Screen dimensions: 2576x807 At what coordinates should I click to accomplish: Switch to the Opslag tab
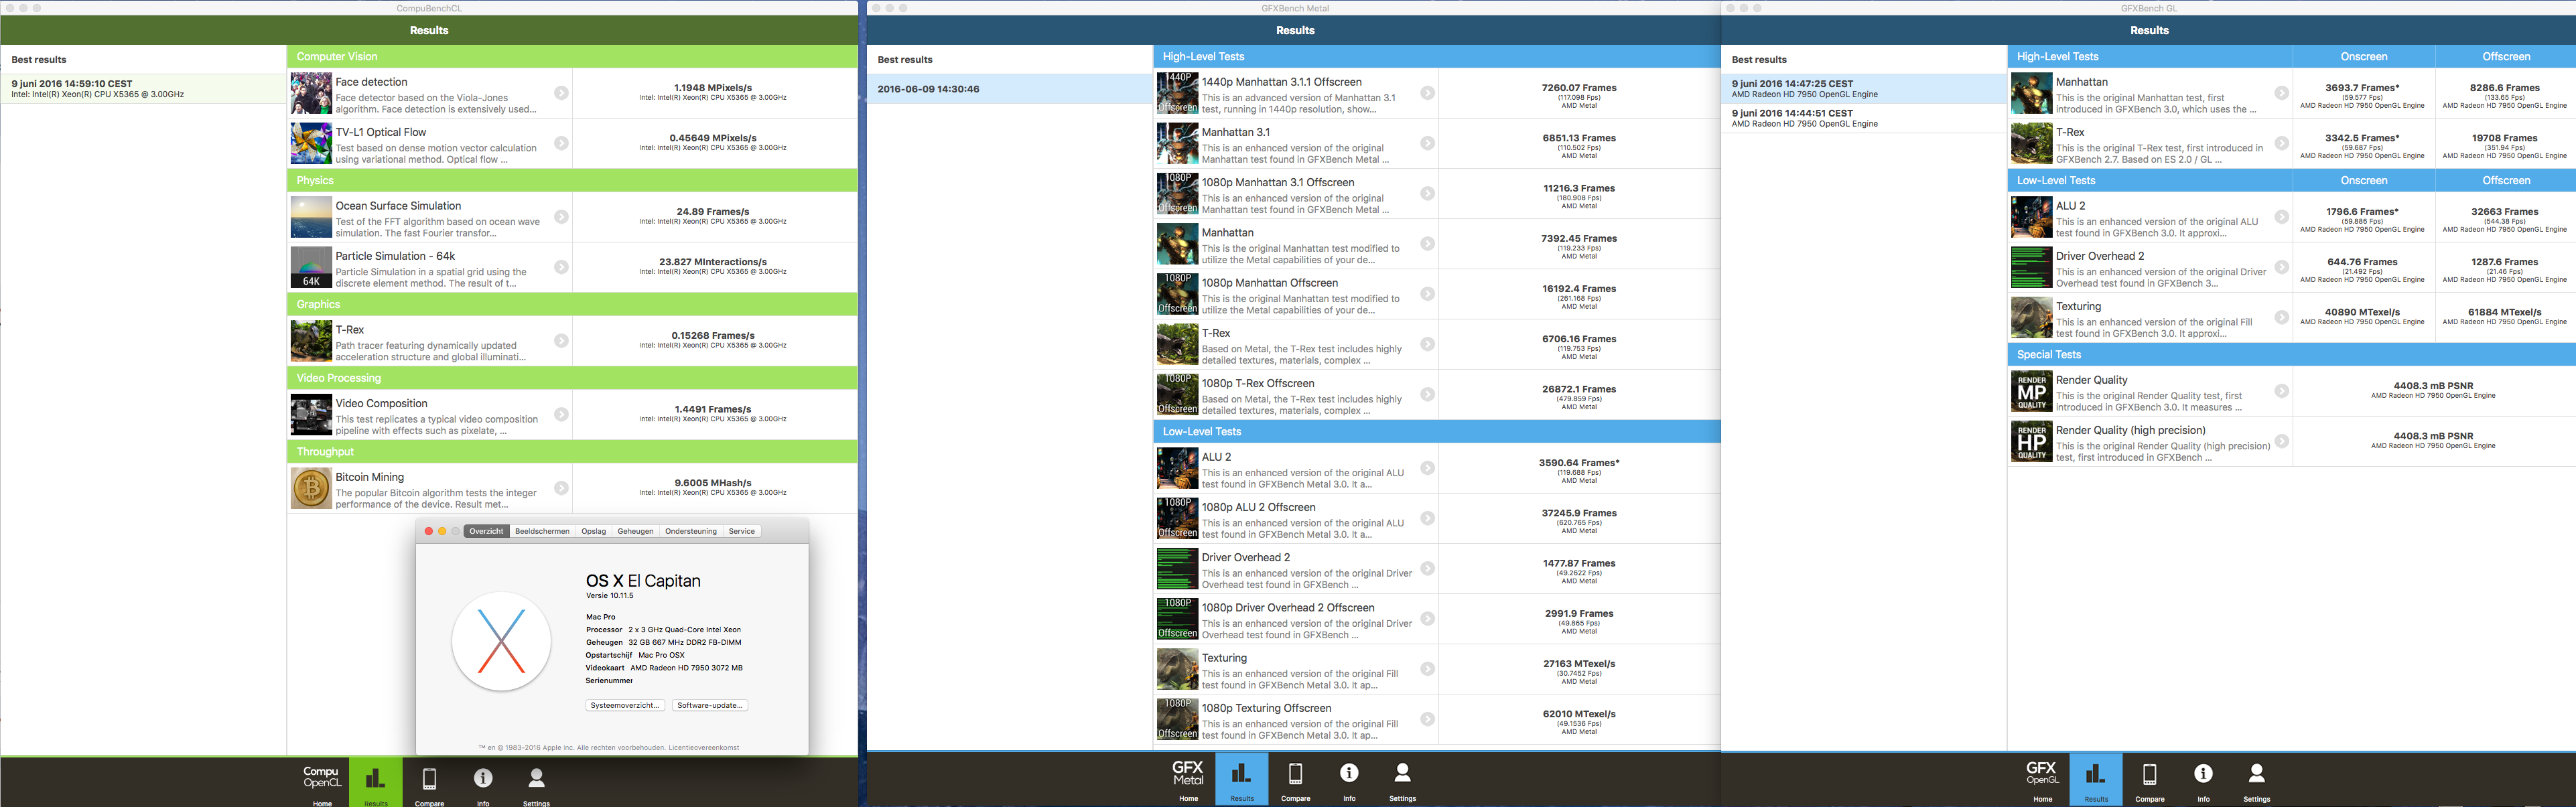[594, 531]
